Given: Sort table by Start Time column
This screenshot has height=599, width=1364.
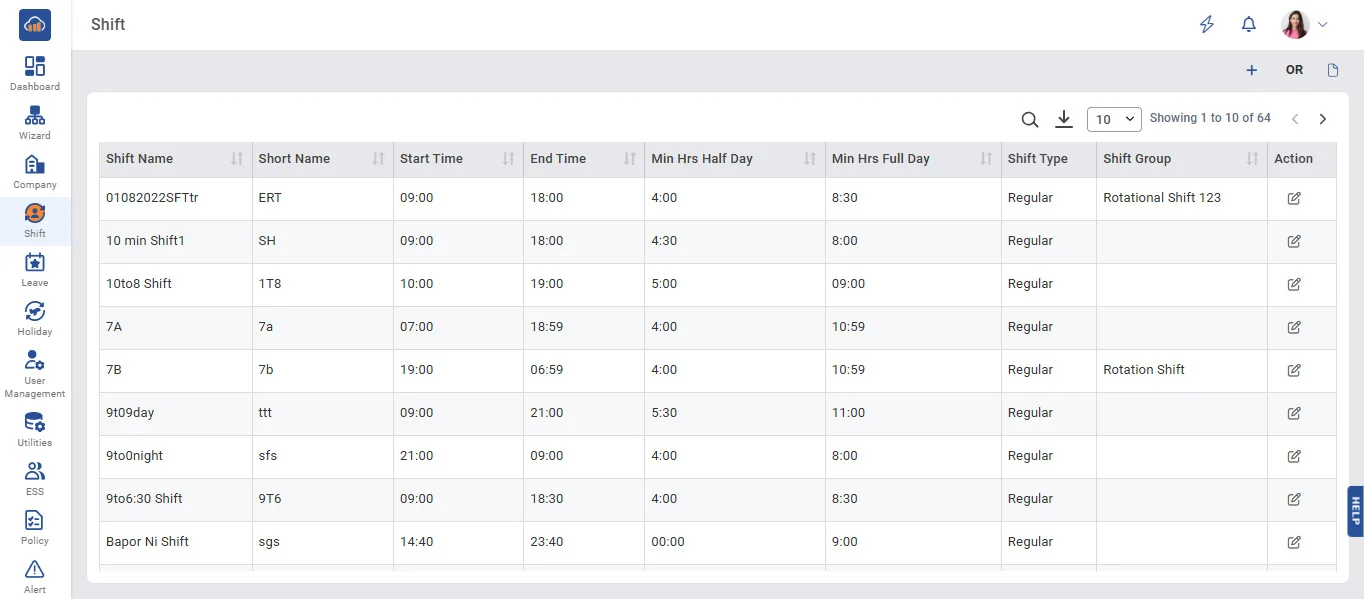Looking at the screenshot, I should [x=508, y=159].
